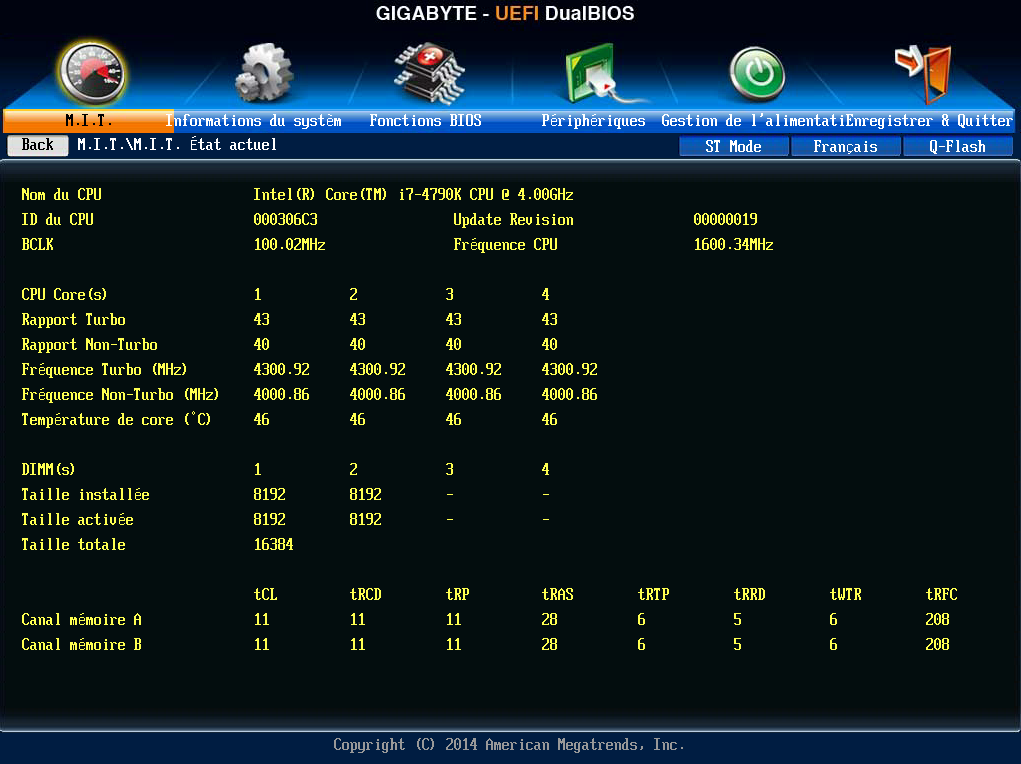Select the Rapport Non-Turbo row label
This screenshot has width=1021, height=764.
[89, 345]
